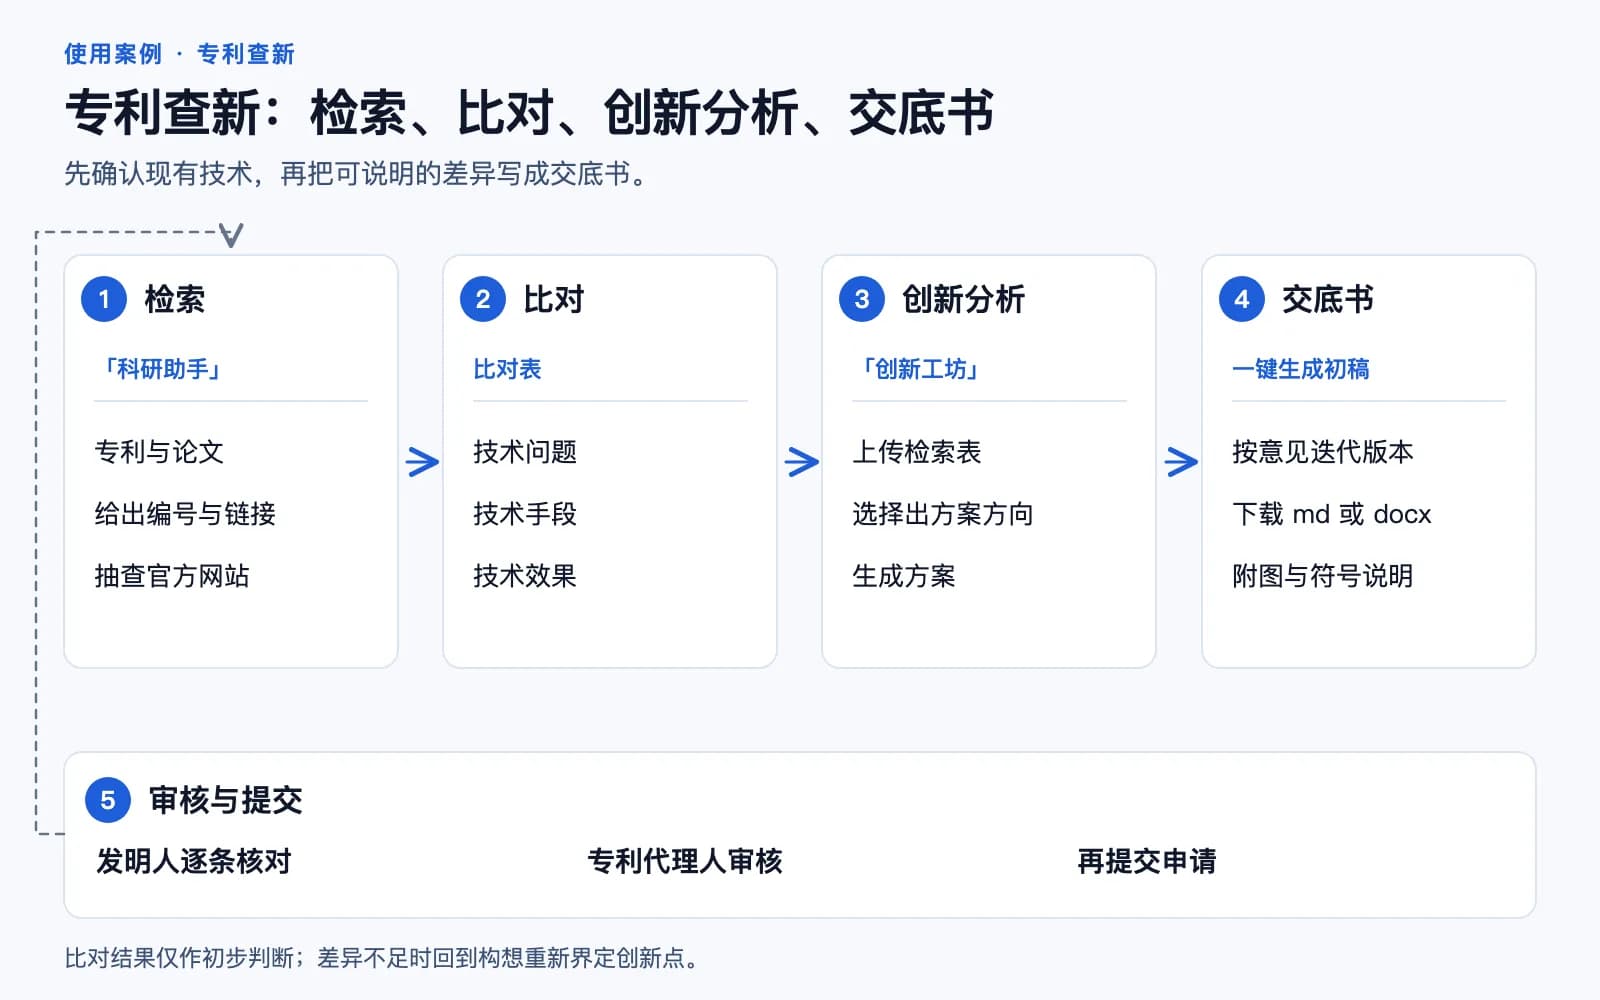The image size is (1600, 1000).
Task: Select the 上传检索表 item
Action: pos(917,452)
